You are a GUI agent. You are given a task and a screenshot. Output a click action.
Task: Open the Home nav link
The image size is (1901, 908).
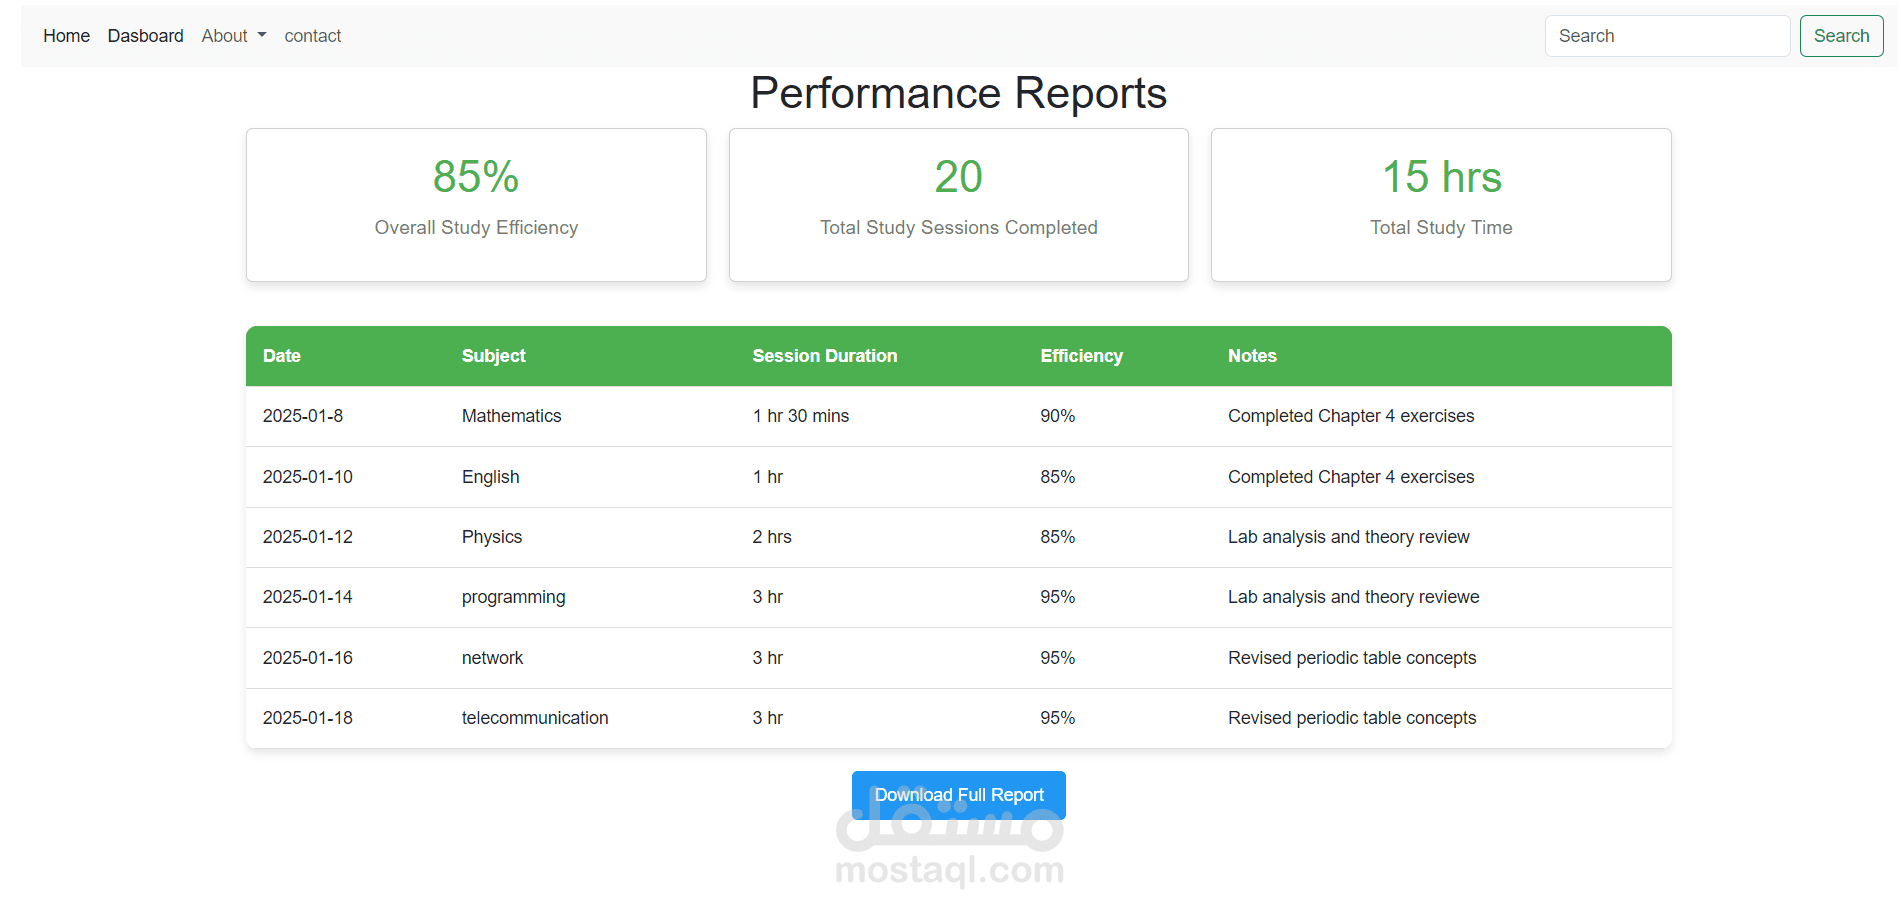point(66,36)
